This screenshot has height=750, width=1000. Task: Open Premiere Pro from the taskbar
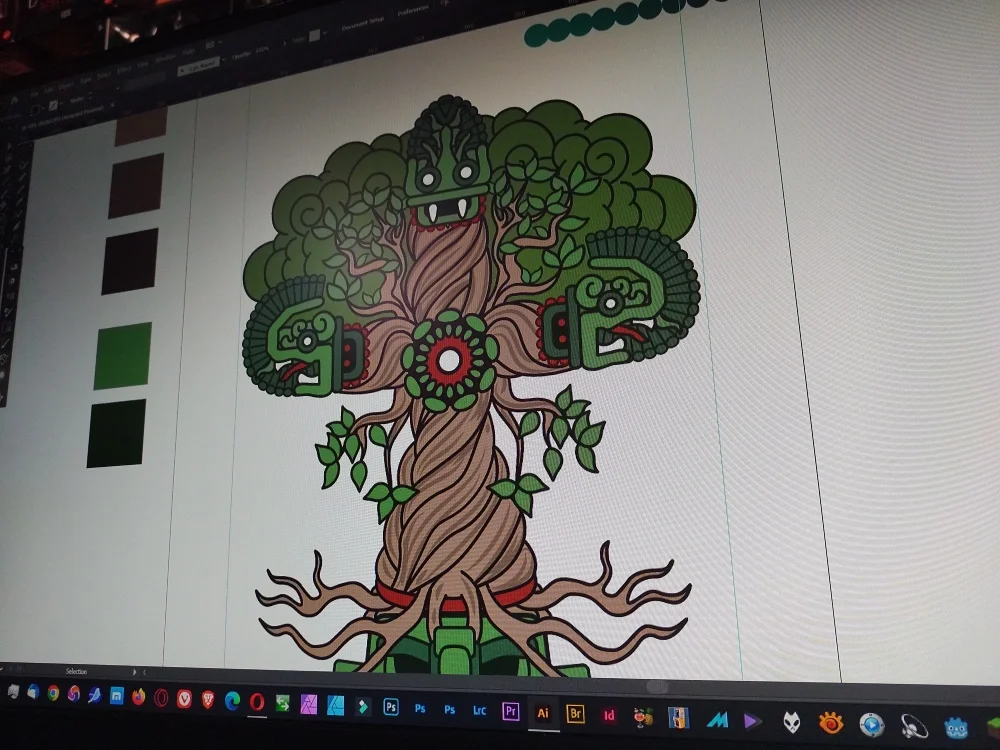pos(511,711)
